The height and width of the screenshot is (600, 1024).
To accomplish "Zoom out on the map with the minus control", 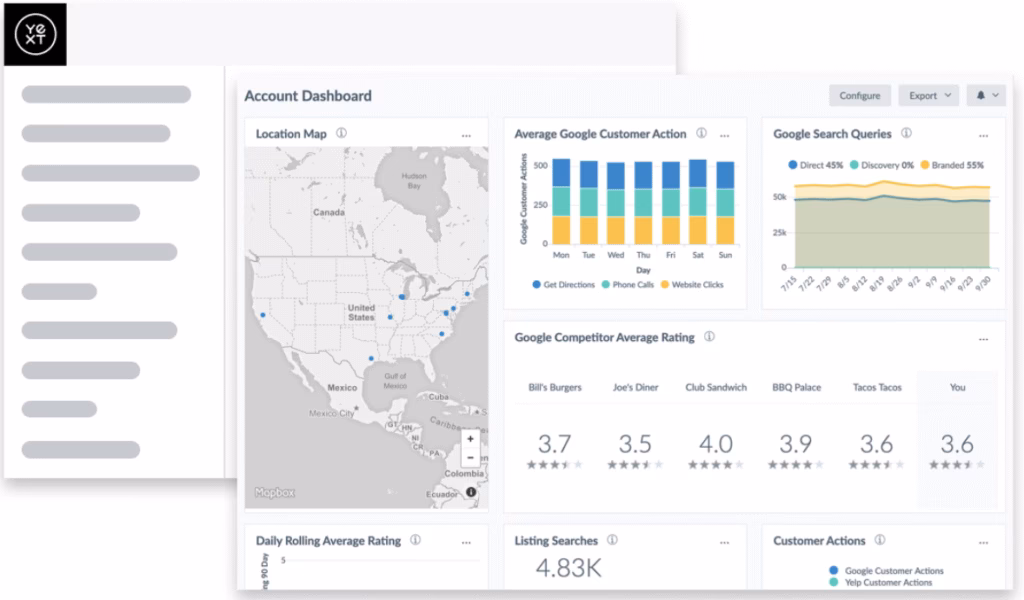I will tap(469, 457).
